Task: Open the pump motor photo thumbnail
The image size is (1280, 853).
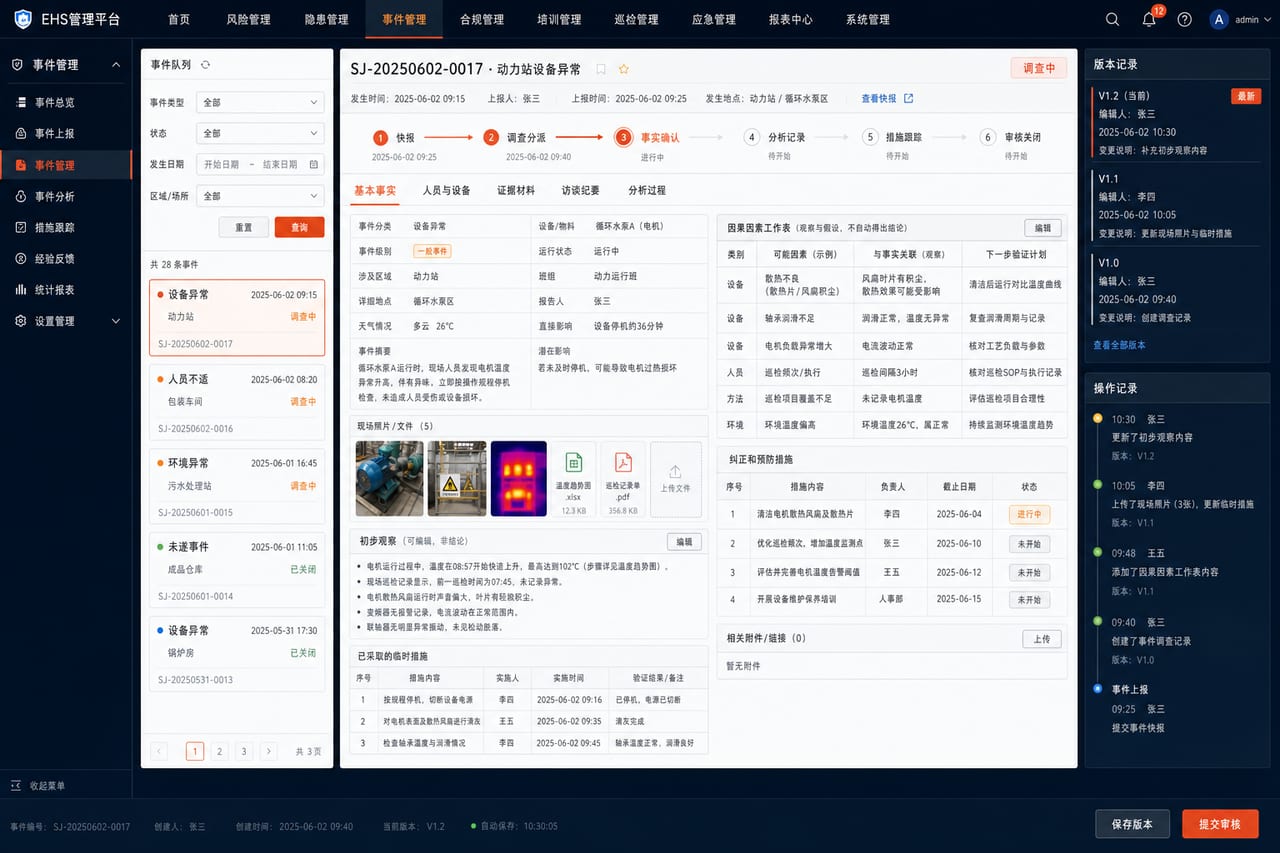Action: [389, 479]
